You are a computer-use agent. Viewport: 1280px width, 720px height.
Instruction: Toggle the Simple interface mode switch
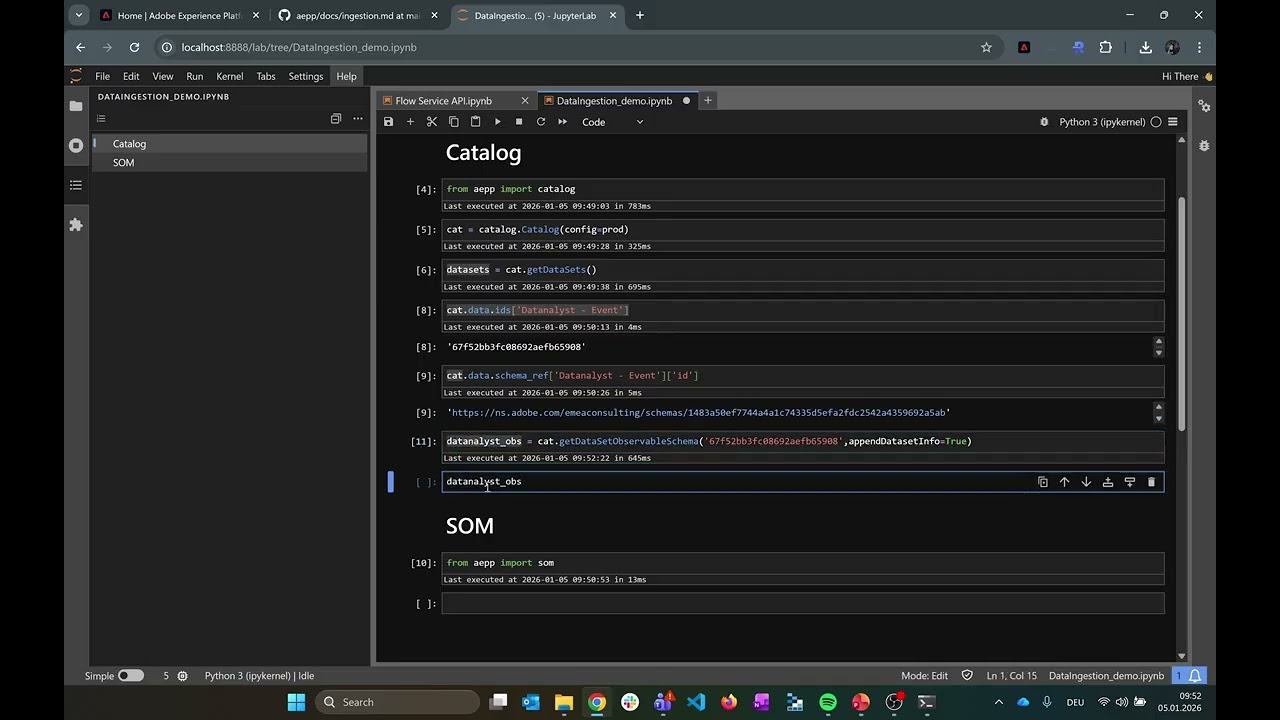131,676
